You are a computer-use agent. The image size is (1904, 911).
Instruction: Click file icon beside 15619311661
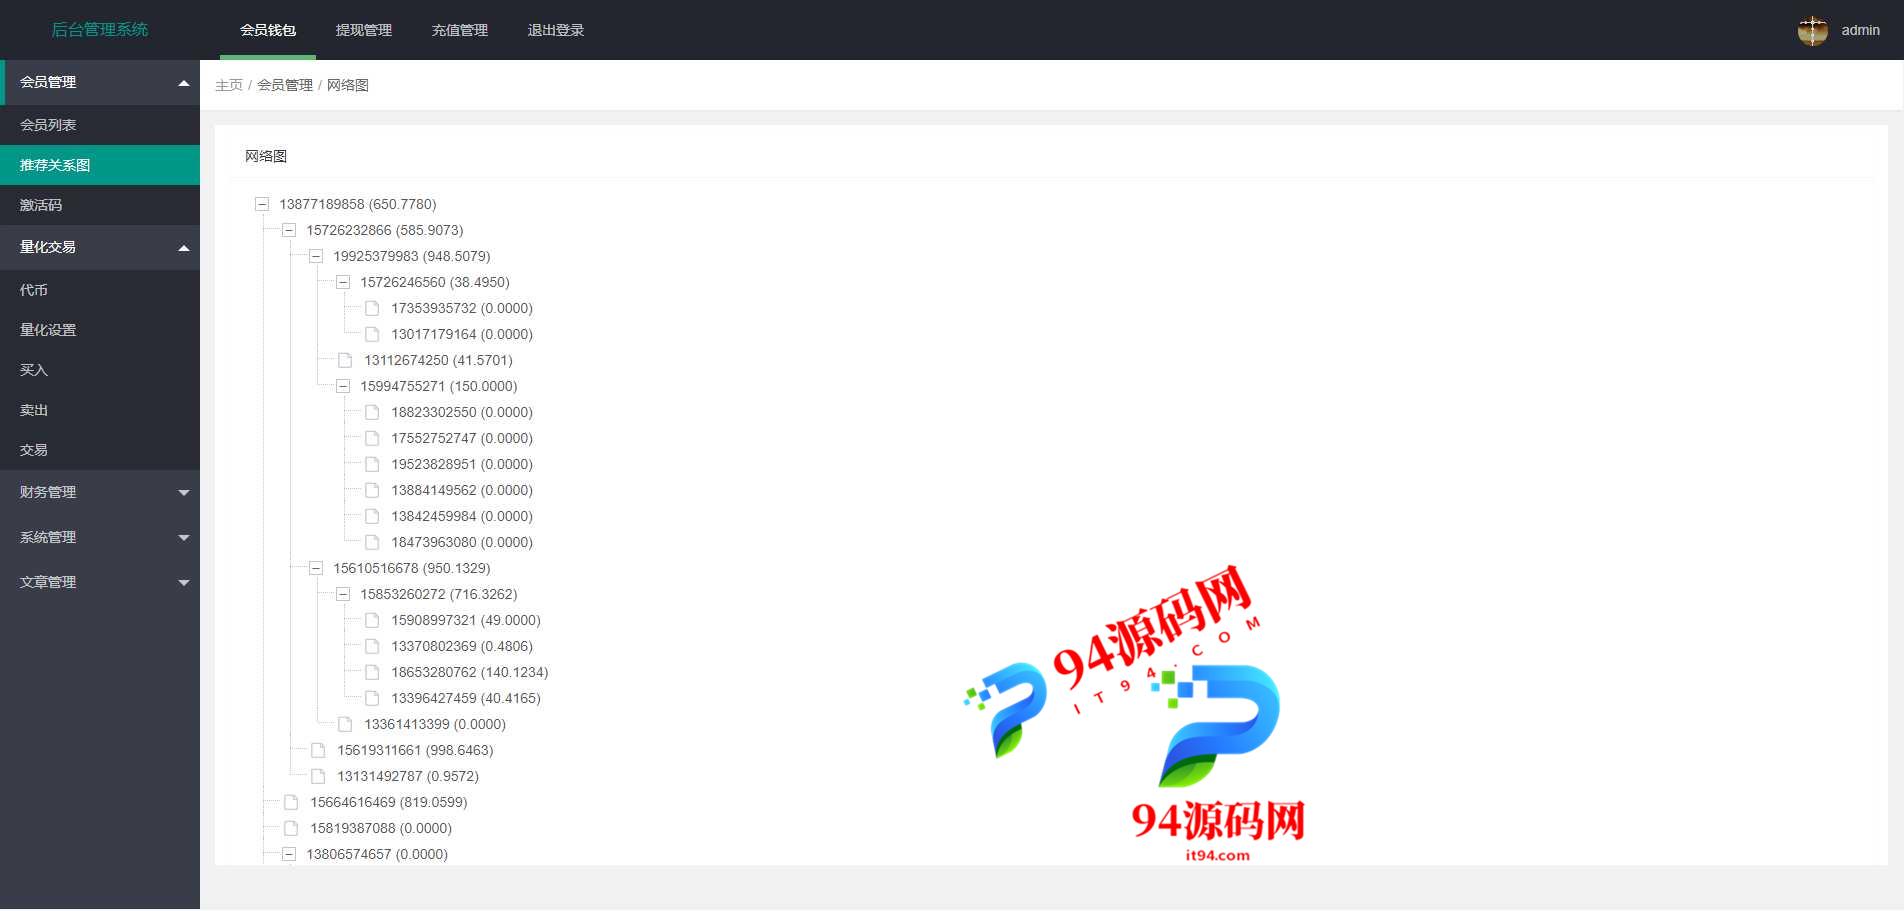(318, 750)
